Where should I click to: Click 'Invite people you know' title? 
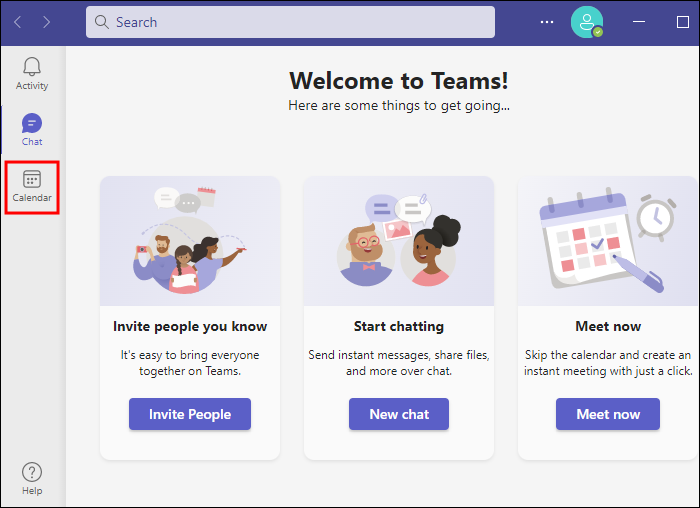tap(190, 326)
